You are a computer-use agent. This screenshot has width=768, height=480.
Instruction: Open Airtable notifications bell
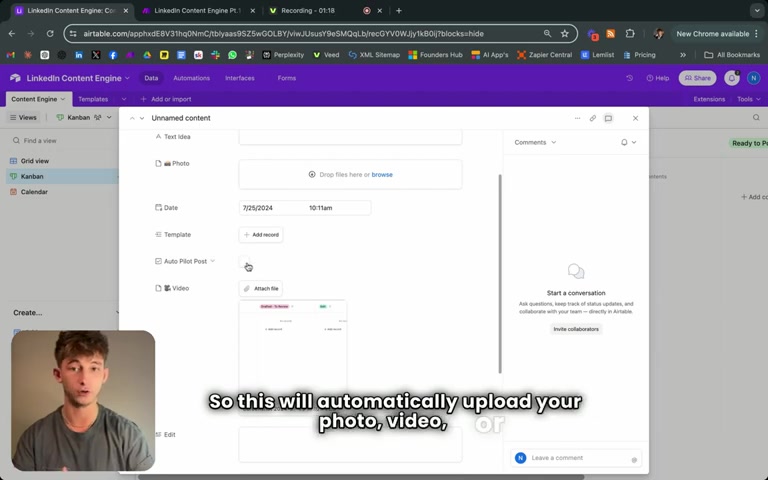732,78
